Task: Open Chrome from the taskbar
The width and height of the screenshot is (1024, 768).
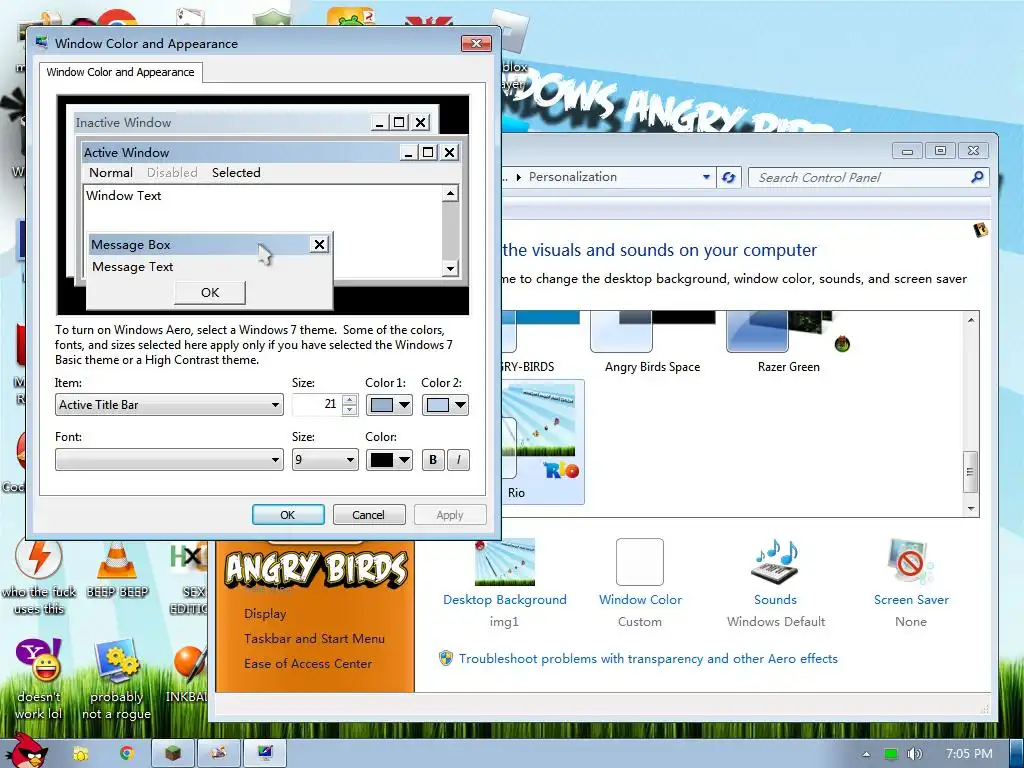Action: pos(127,754)
